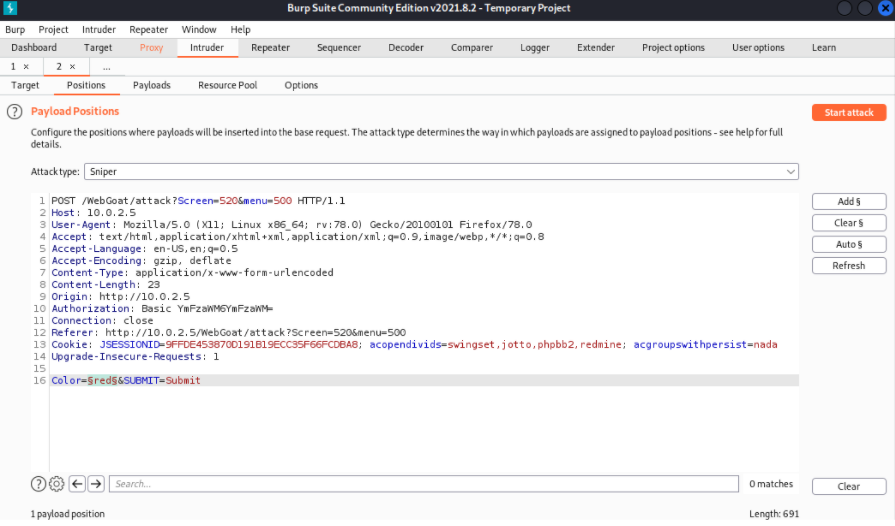Click the Auto § button

[x=849, y=244]
